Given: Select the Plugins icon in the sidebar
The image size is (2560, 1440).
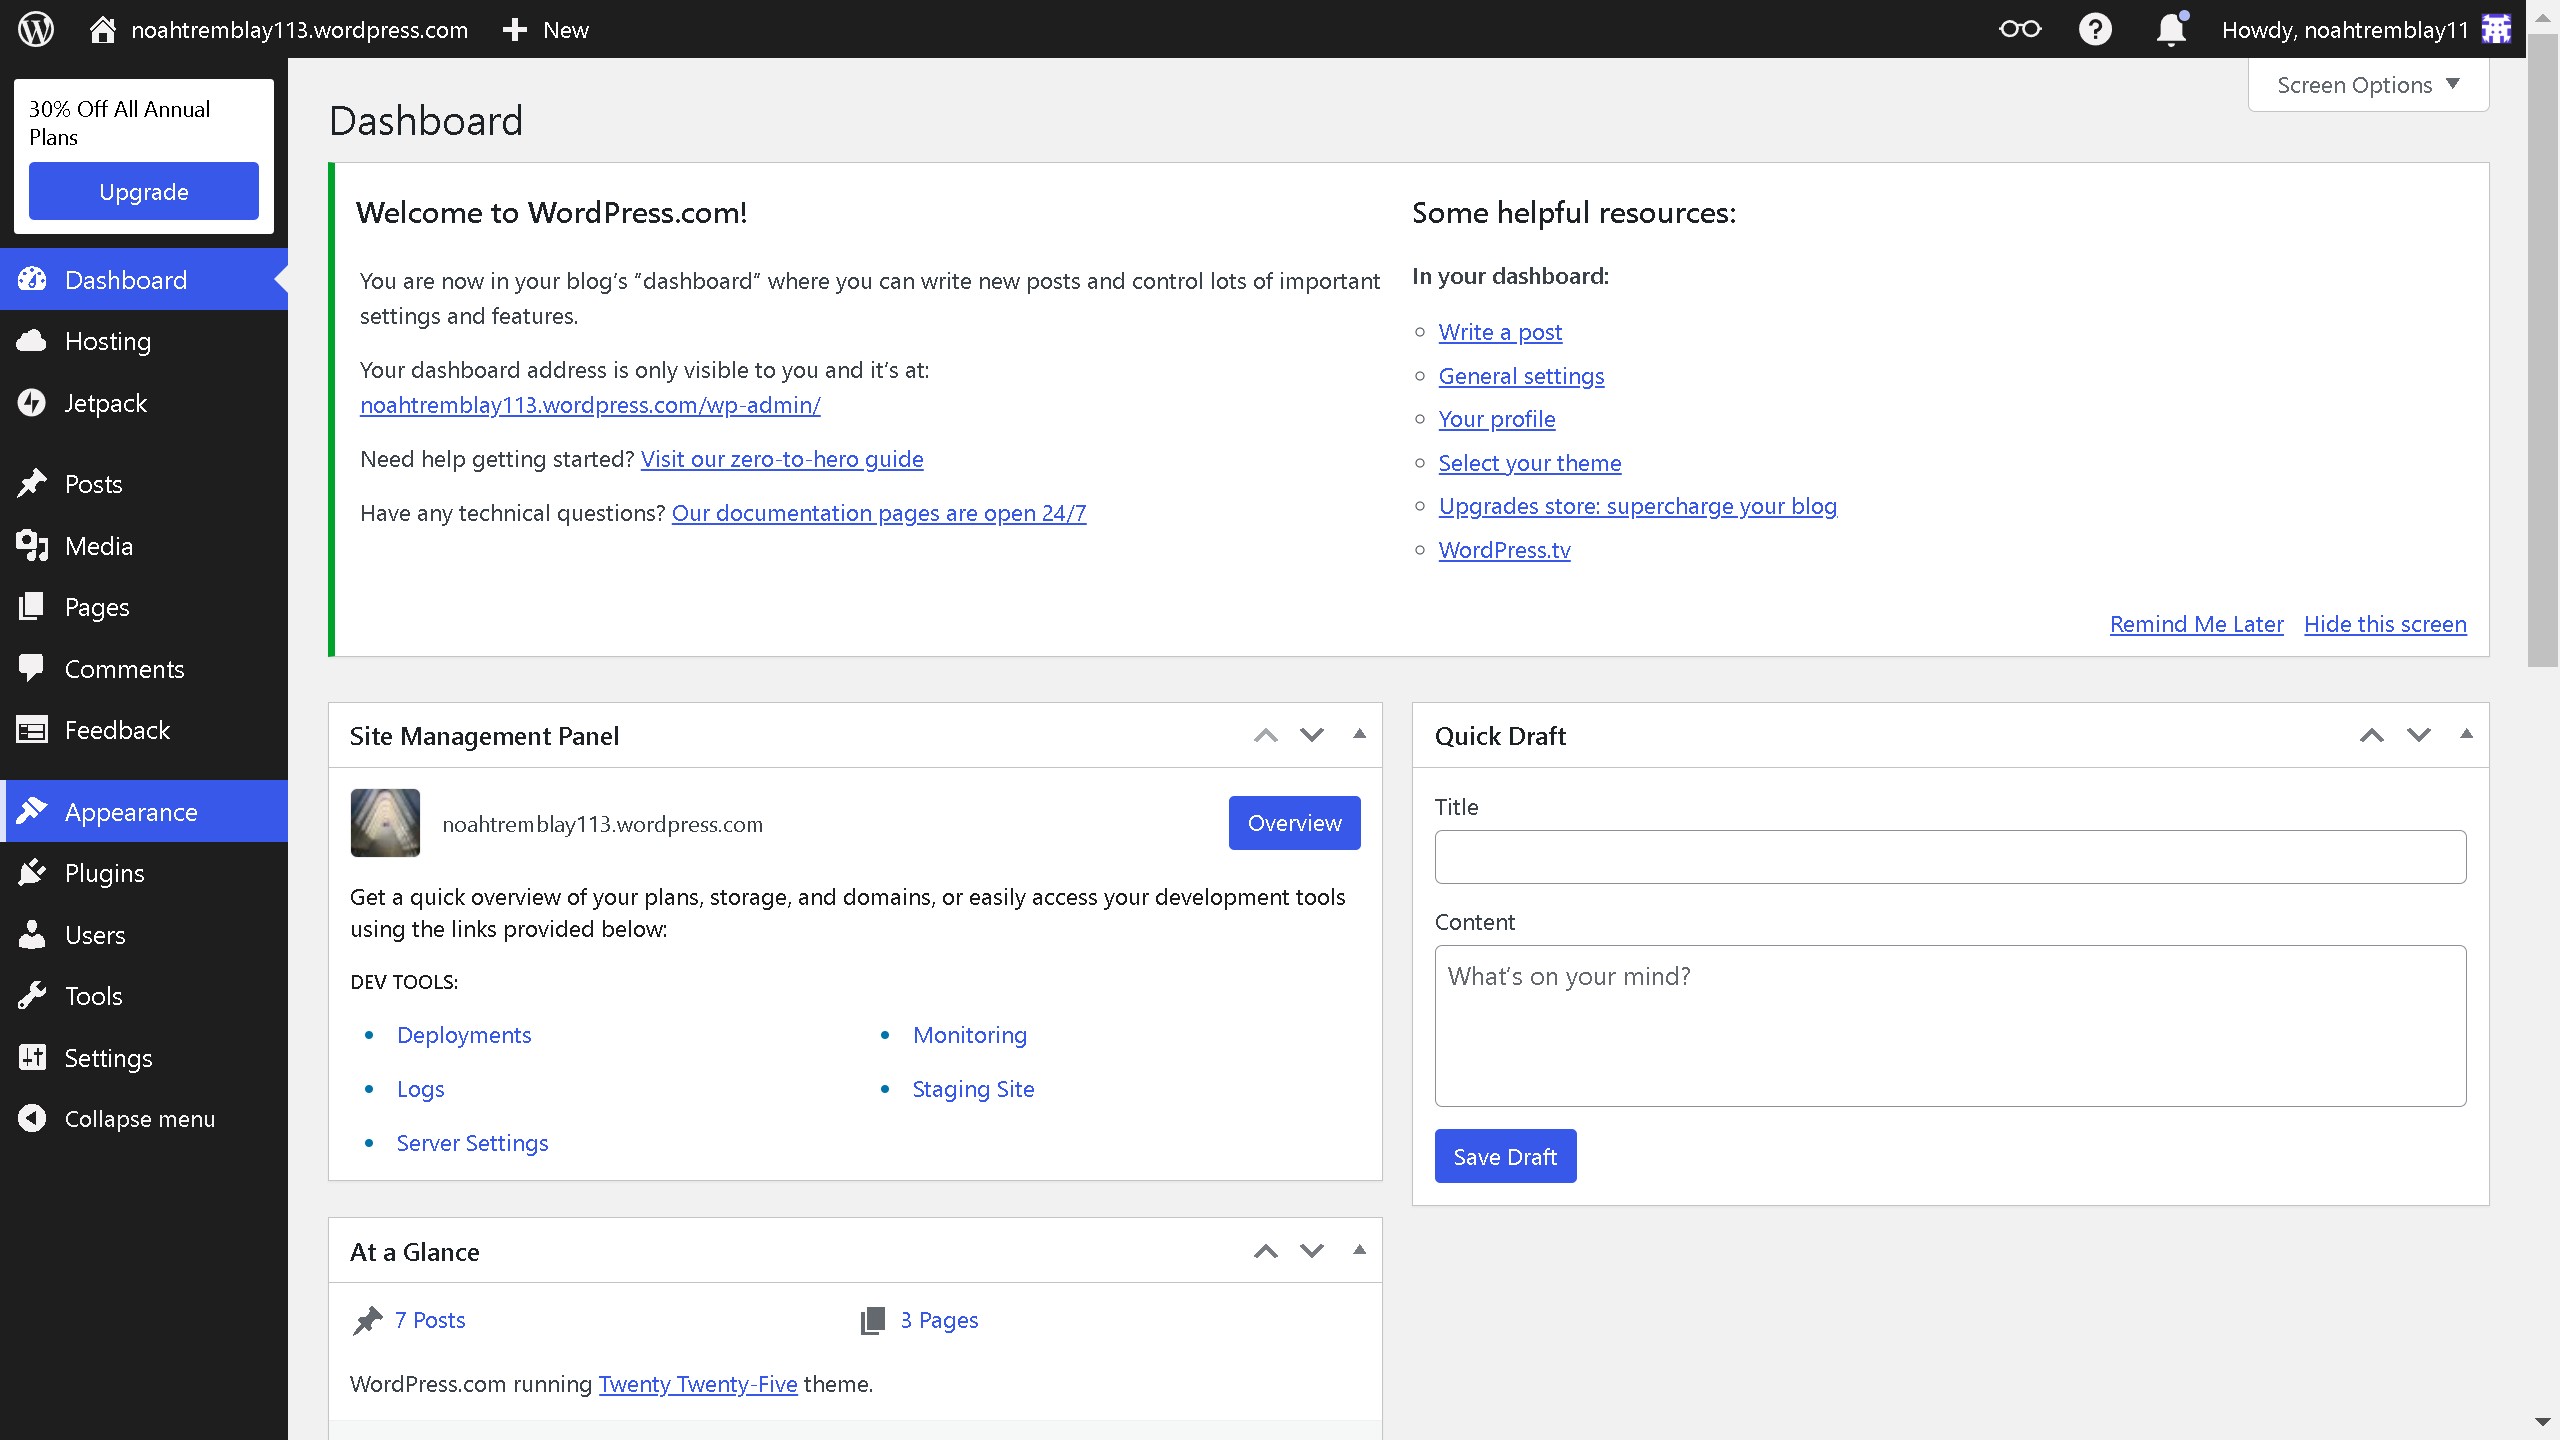Looking at the screenshot, I should [x=32, y=872].
